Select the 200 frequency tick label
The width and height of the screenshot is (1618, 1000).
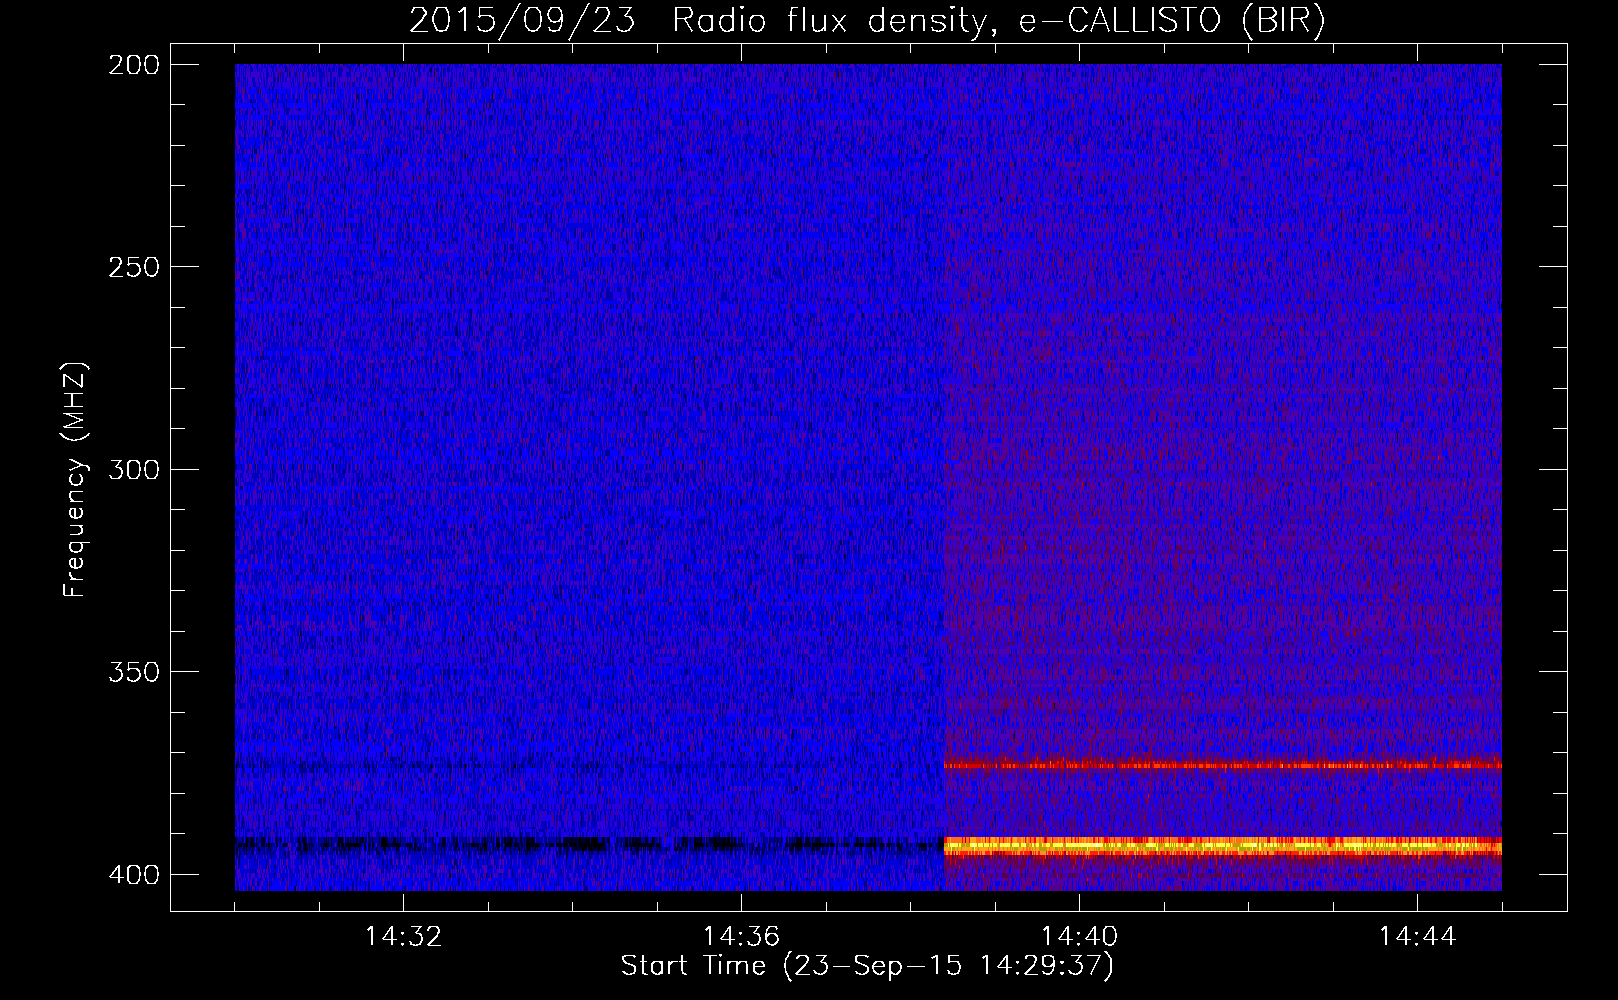133,64
